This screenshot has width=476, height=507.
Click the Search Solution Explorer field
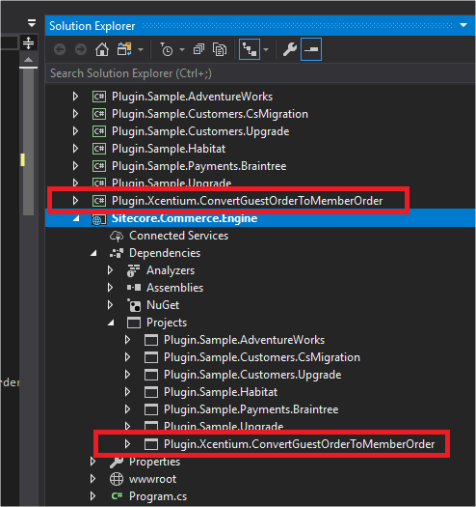coord(260,73)
